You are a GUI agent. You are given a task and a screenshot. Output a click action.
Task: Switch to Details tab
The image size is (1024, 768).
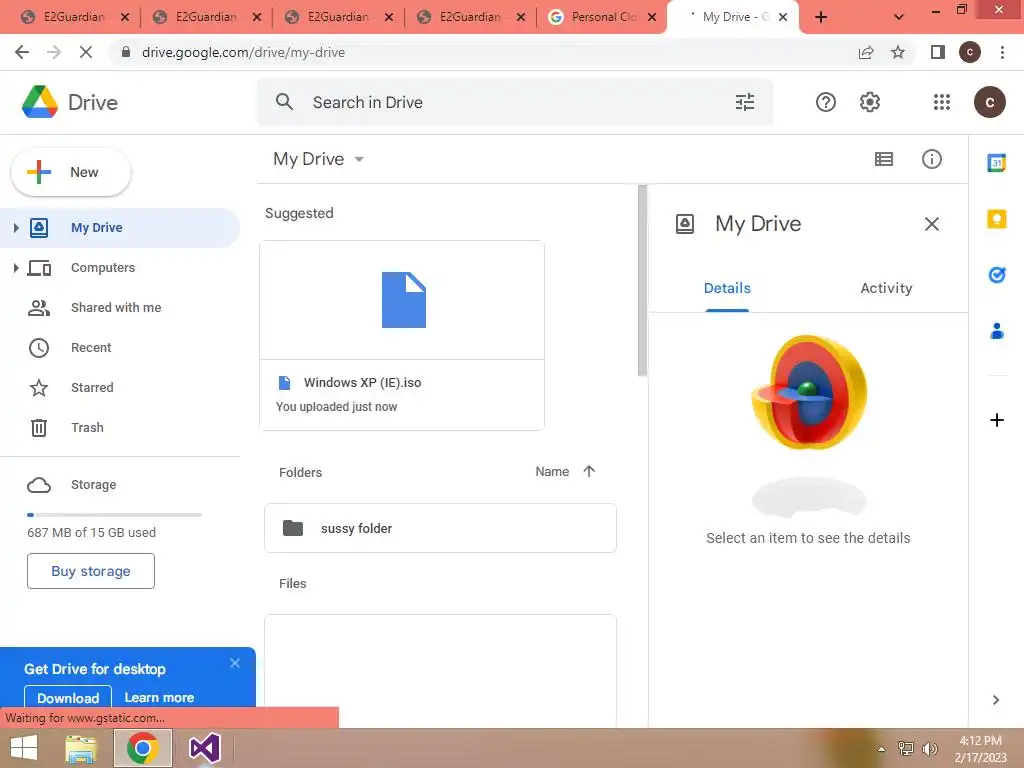(727, 288)
